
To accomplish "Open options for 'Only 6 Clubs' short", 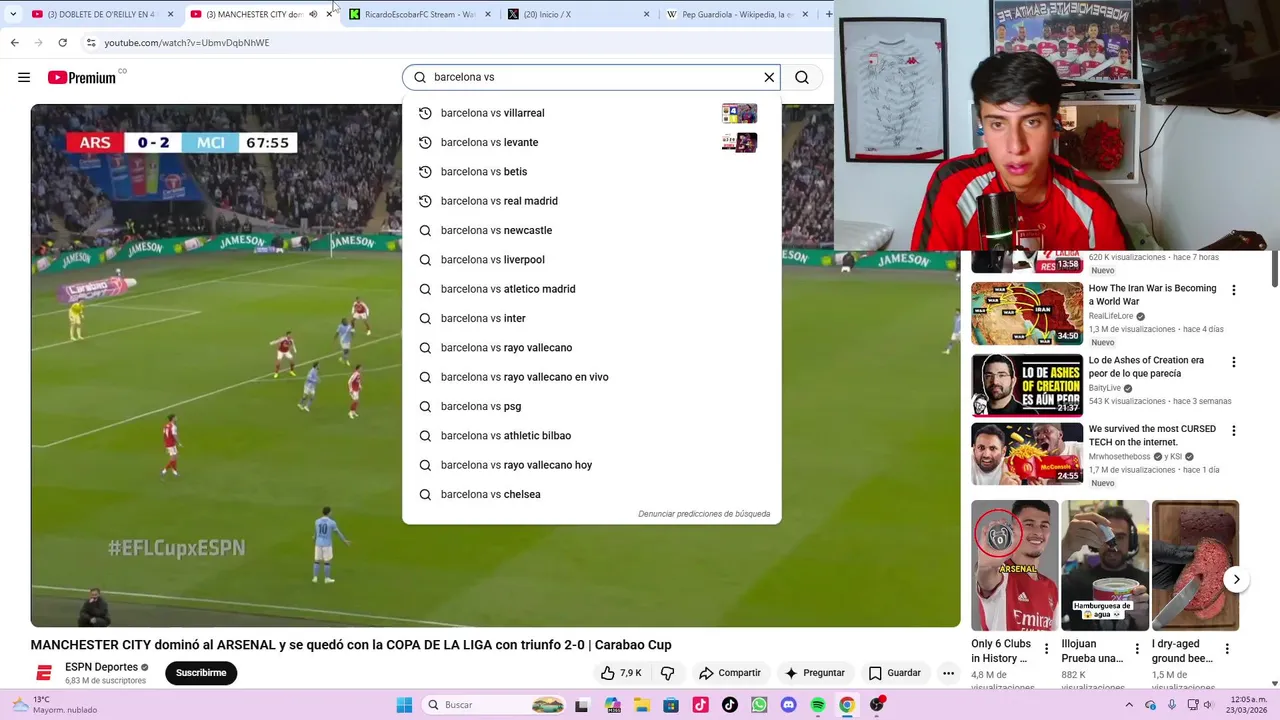I will pos(1047,649).
